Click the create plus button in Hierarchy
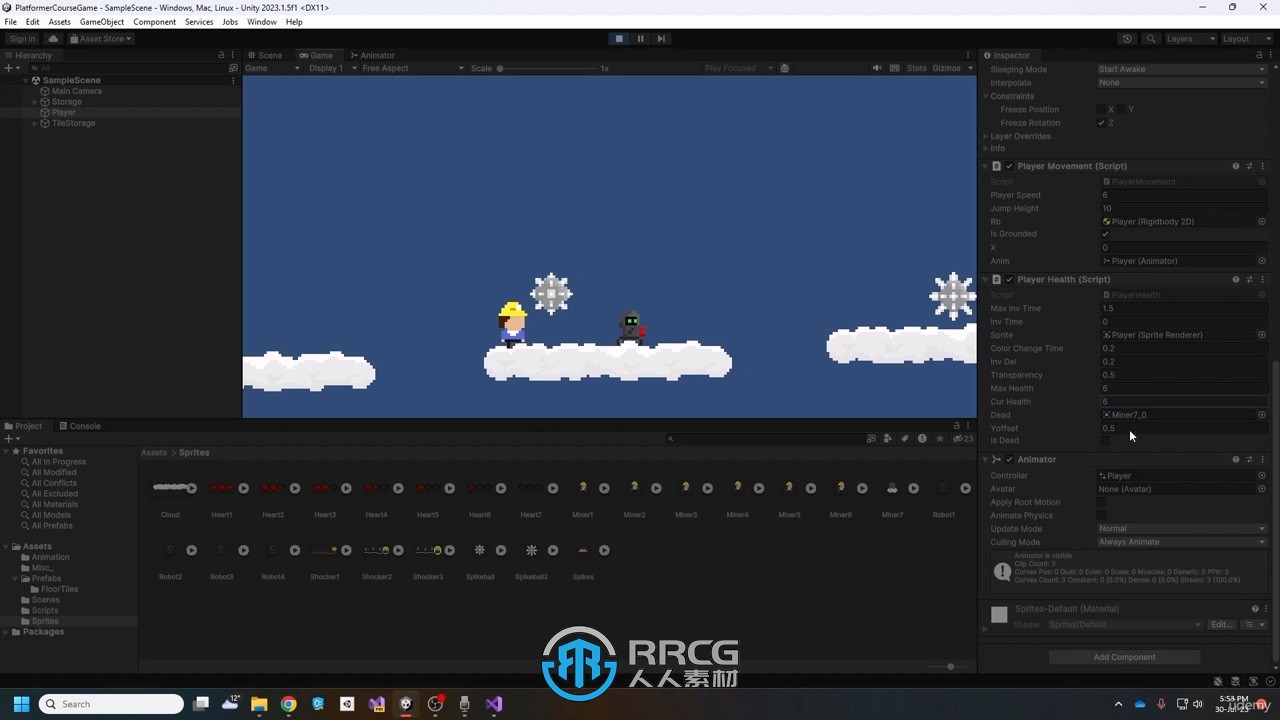This screenshot has height=720, width=1280. (9, 68)
